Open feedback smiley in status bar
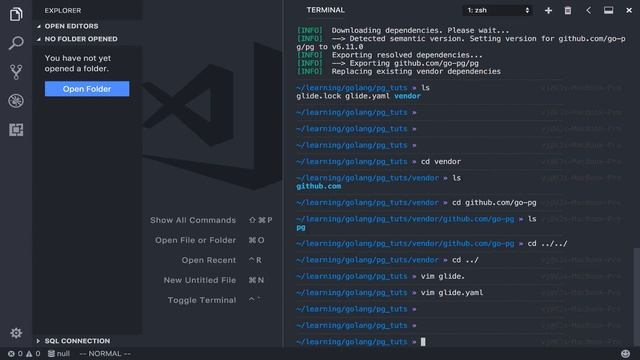640x360 pixels. [x=625, y=353]
